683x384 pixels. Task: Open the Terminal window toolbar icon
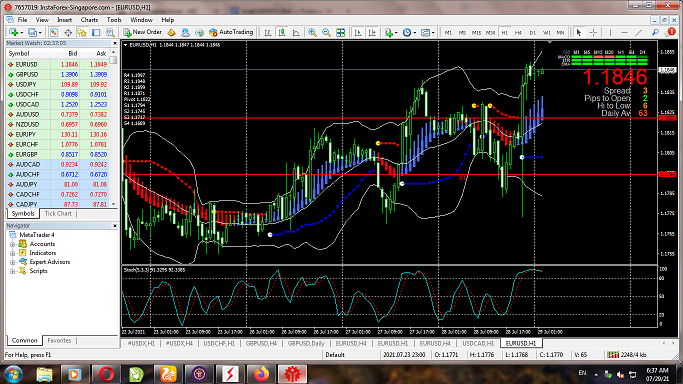[x=96, y=32]
